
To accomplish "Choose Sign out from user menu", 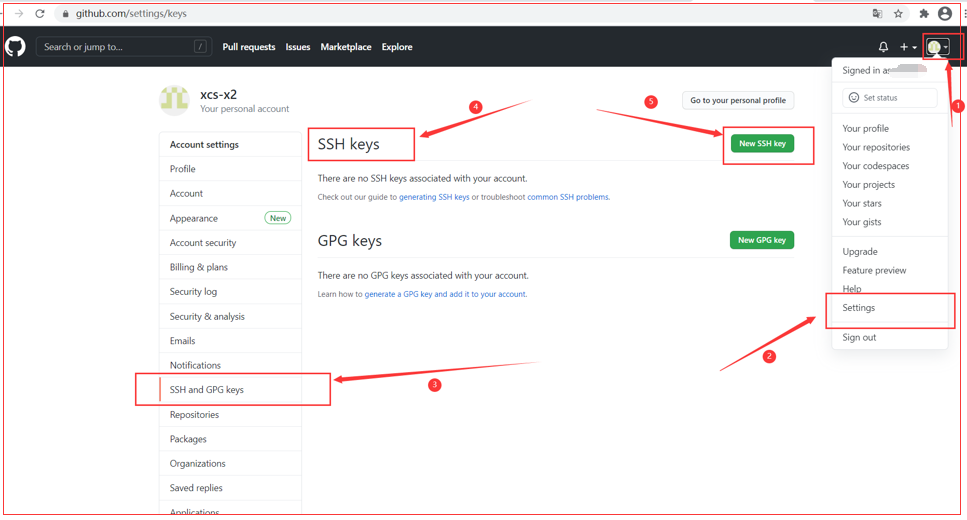I will (x=889, y=337).
